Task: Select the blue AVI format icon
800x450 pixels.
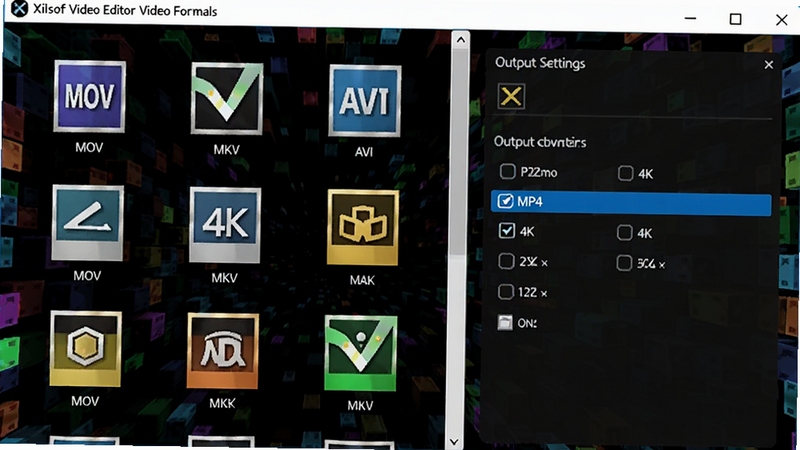Action: [x=364, y=101]
